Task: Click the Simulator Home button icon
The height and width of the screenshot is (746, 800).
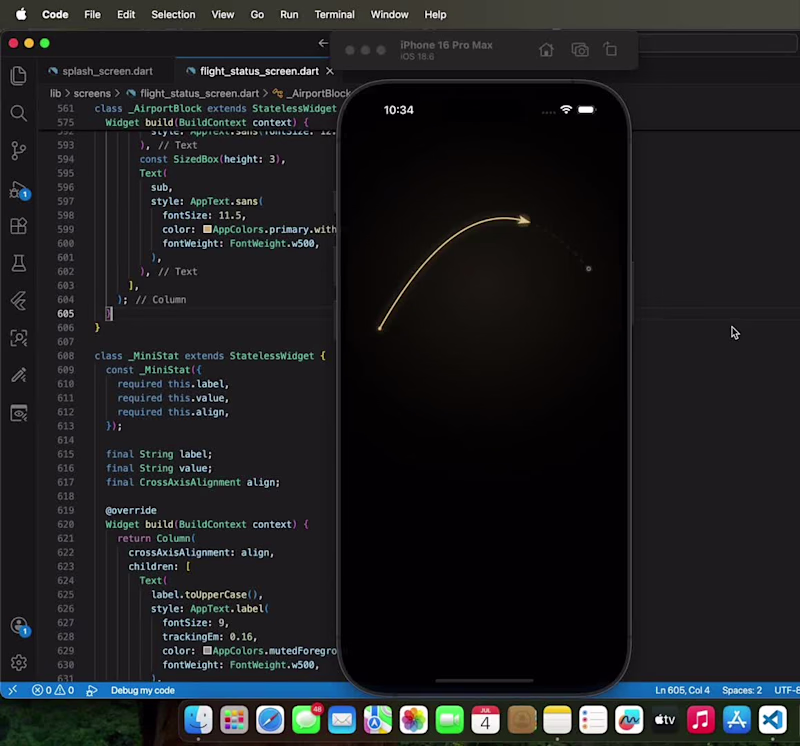Action: coord(546,49)
